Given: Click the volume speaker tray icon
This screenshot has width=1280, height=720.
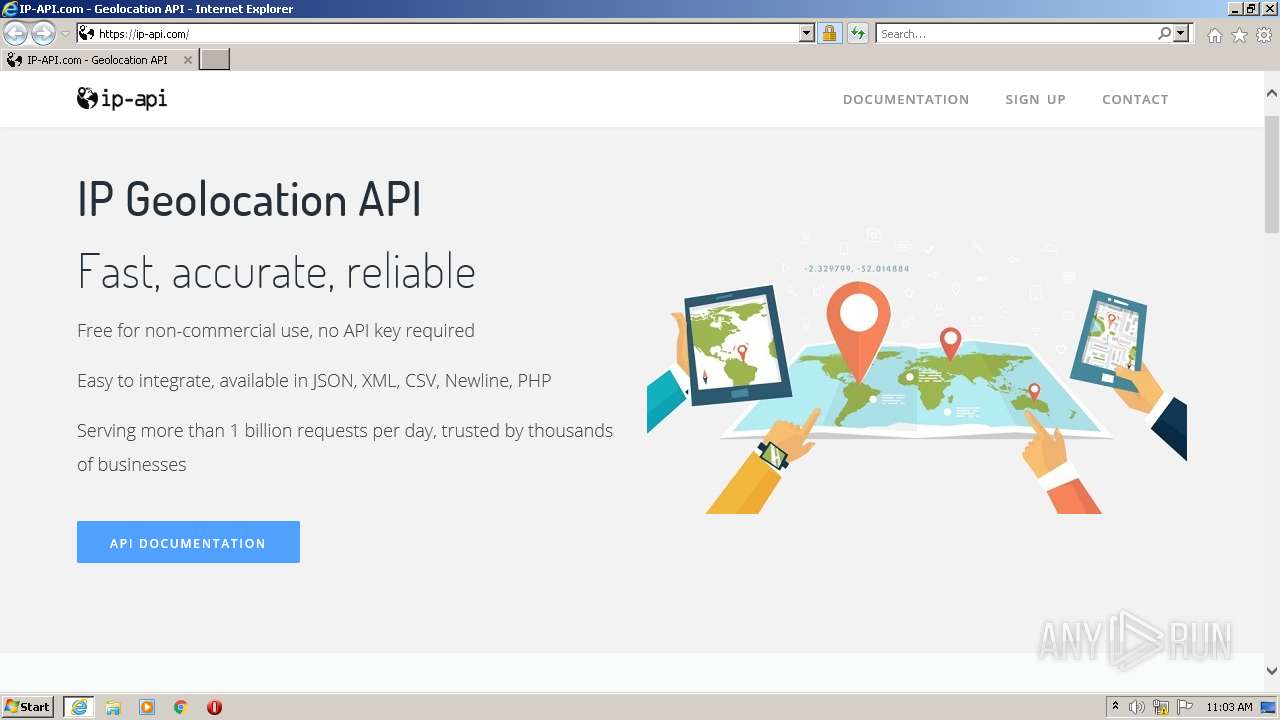Looking at the screenshot, I should [x=1137, y=707].
